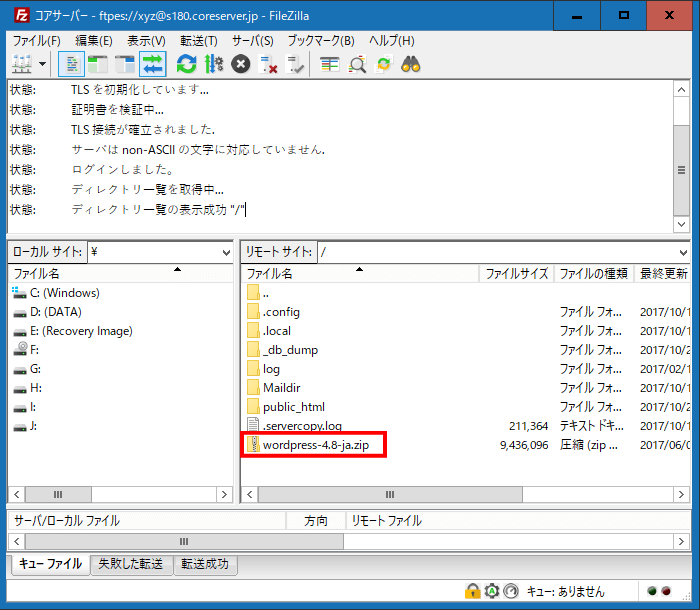Screen dimensions: 700x610
Task: Sort remote files by ファイルサイズ column
Action: click(517, 273)
